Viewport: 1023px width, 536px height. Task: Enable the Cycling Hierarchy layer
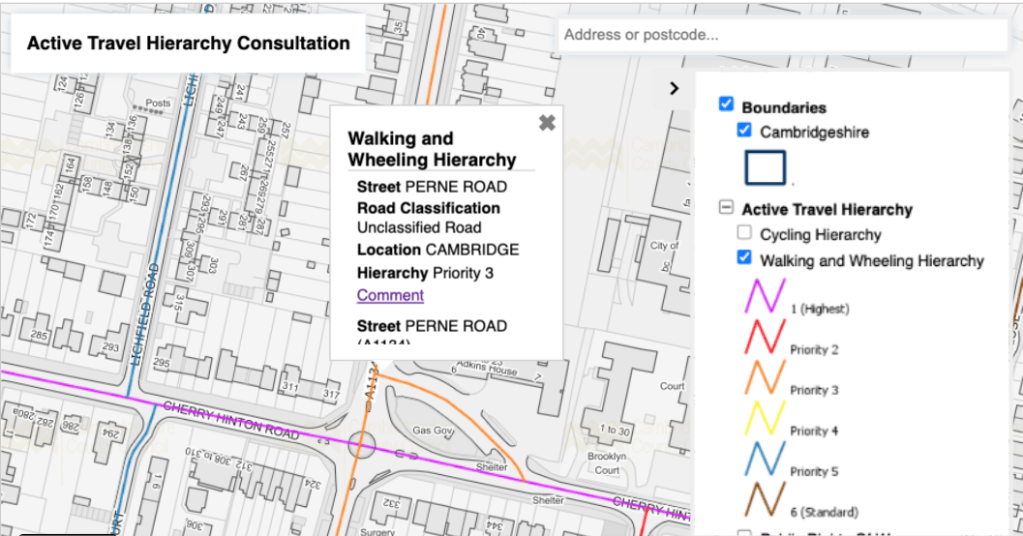744,233
